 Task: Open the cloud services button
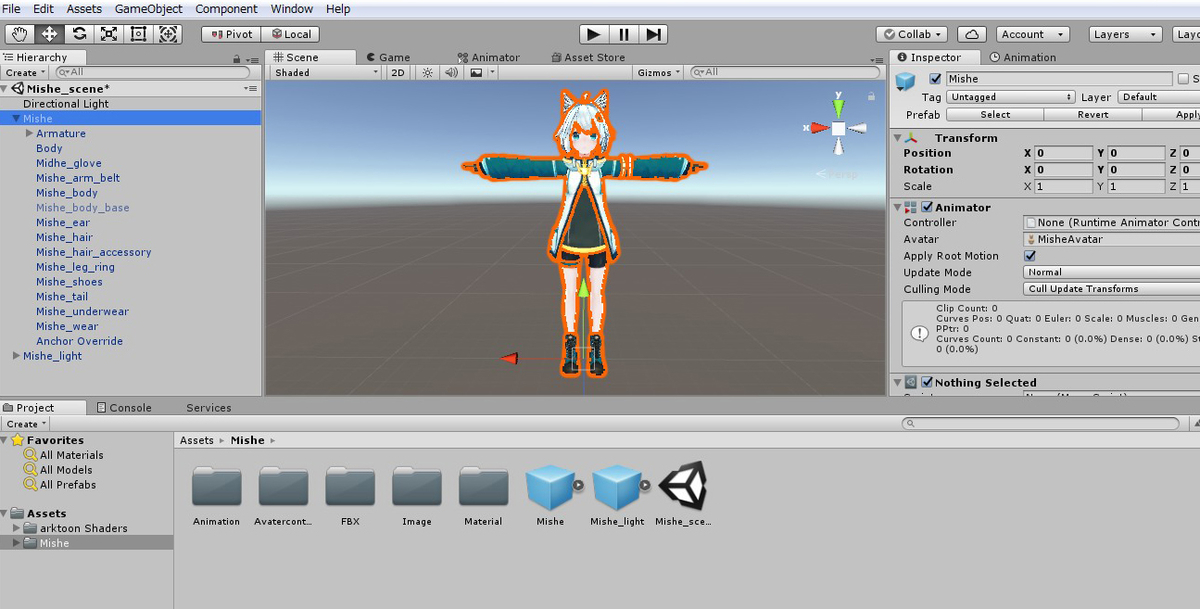[974, 34]
